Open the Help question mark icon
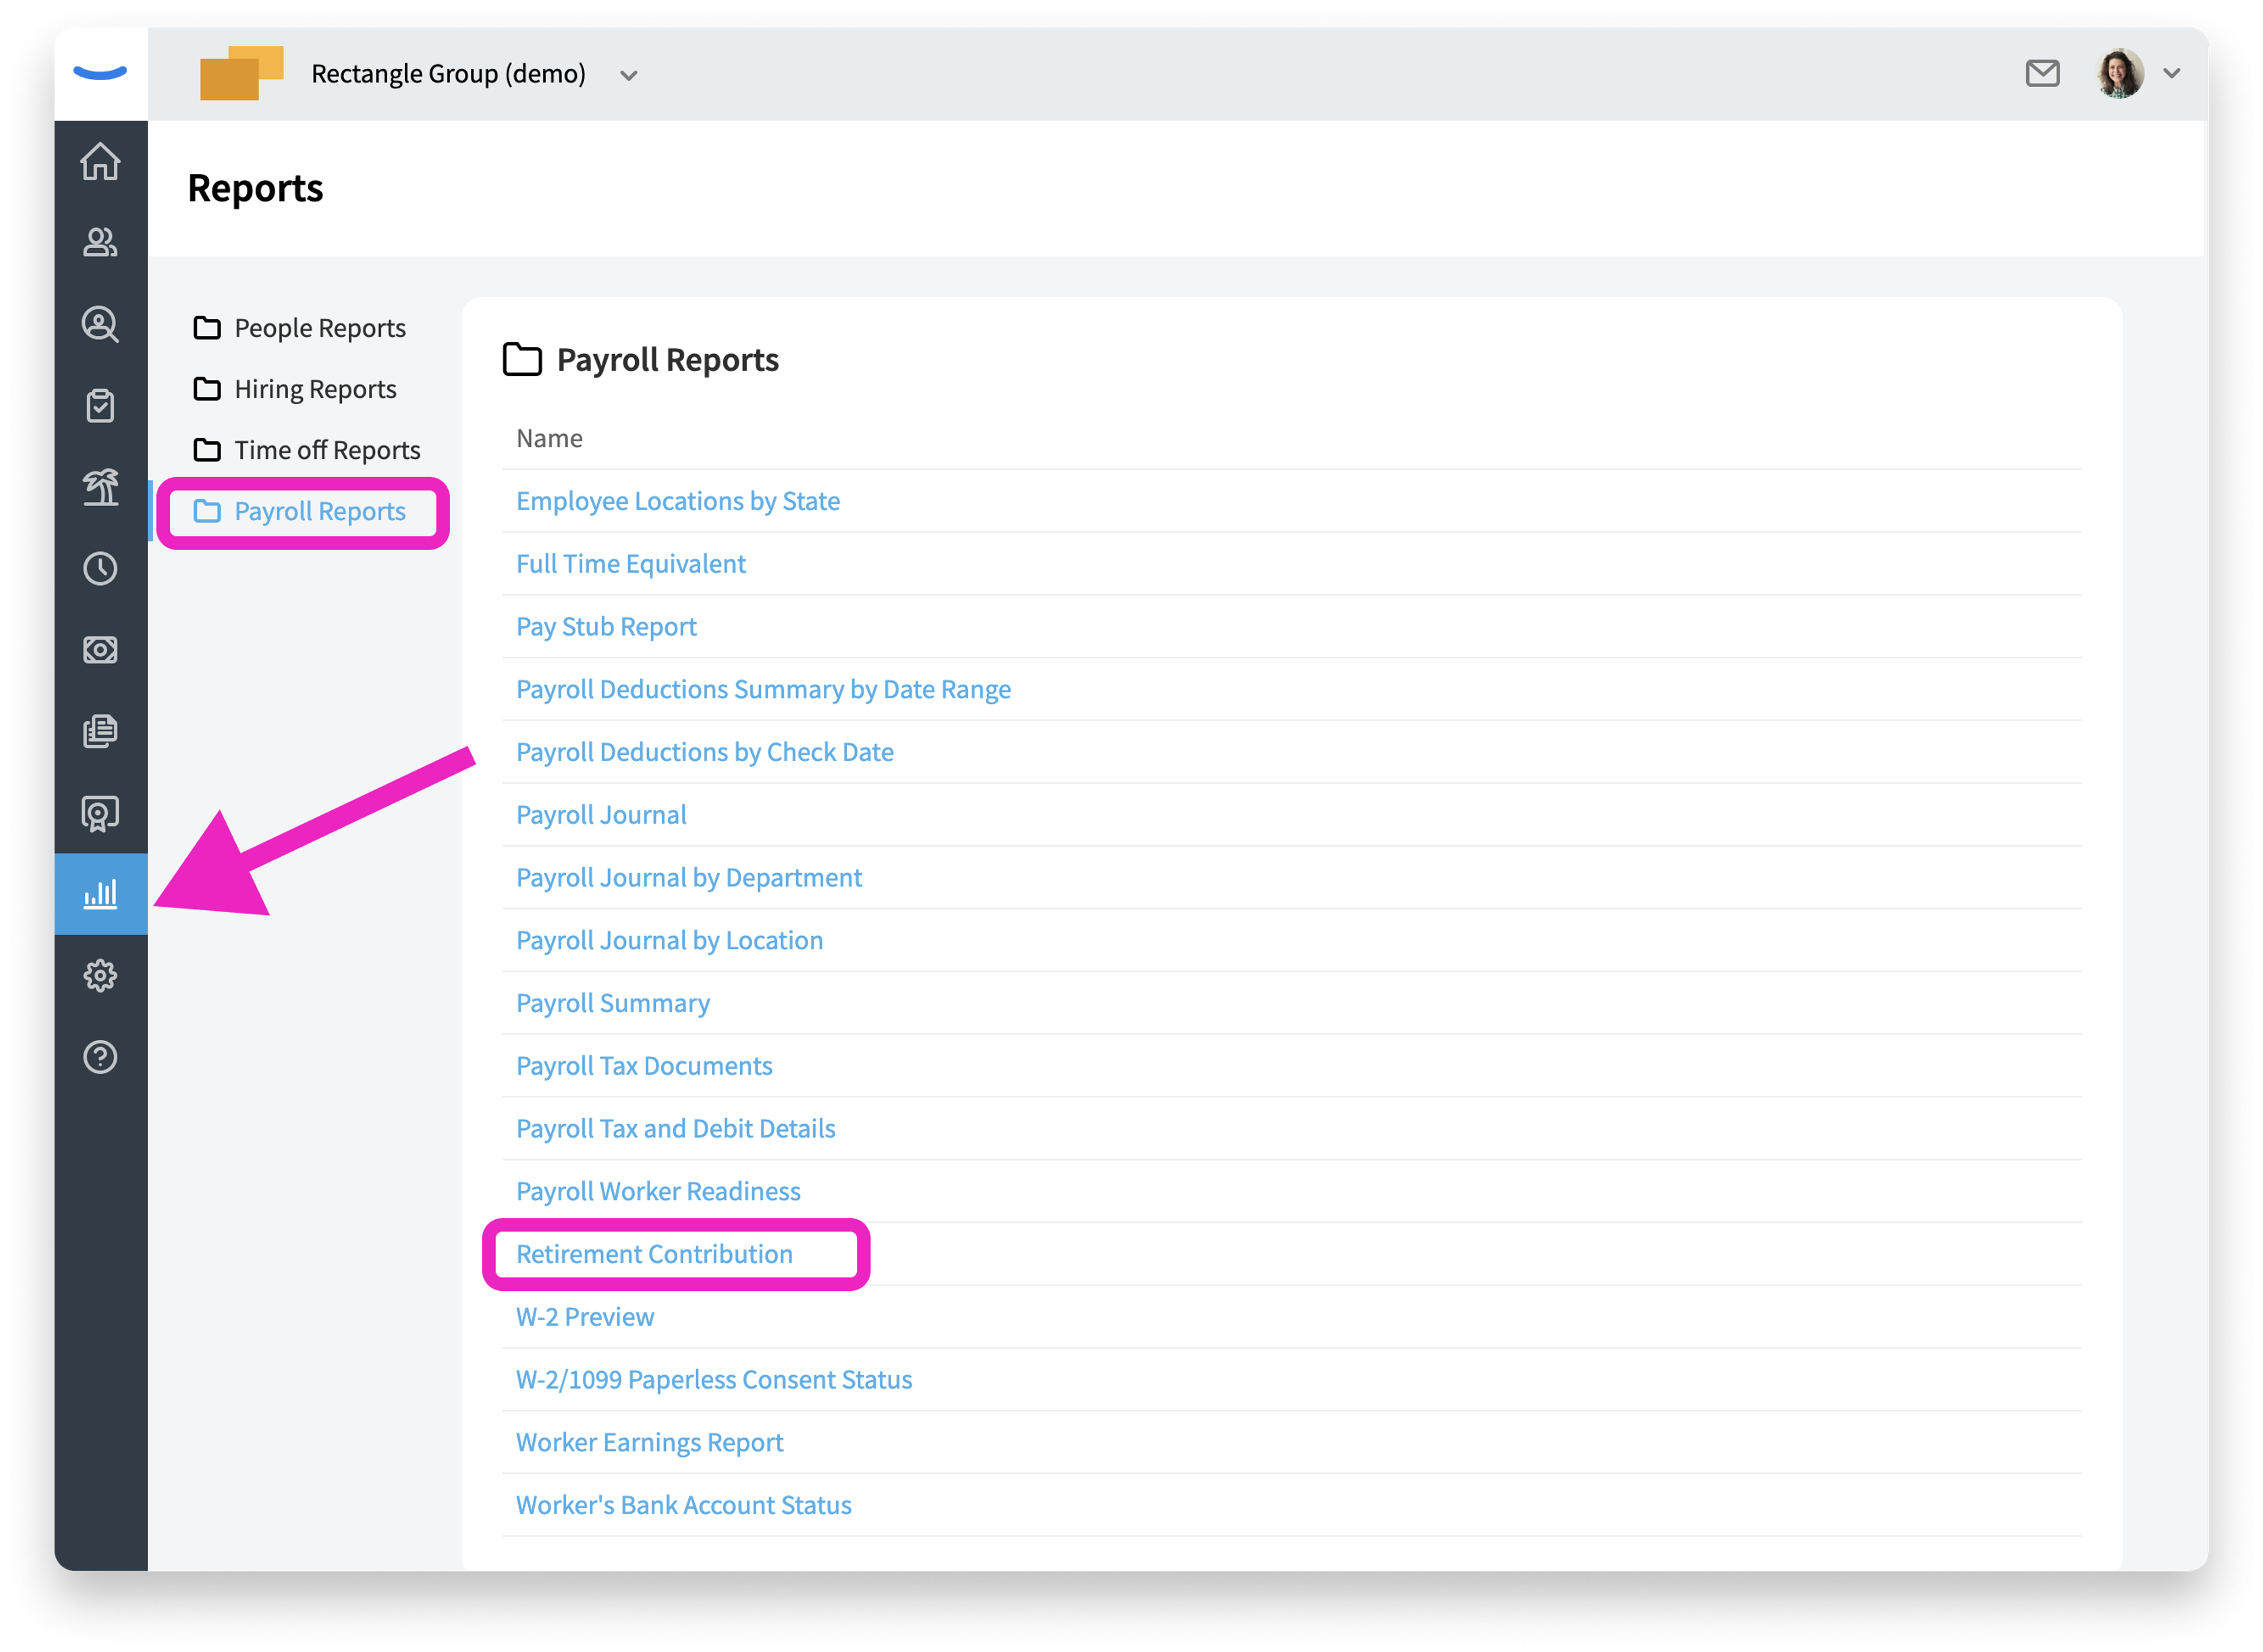The width and height of the screenshot is (2263, 1652). tap(100, 1057)
